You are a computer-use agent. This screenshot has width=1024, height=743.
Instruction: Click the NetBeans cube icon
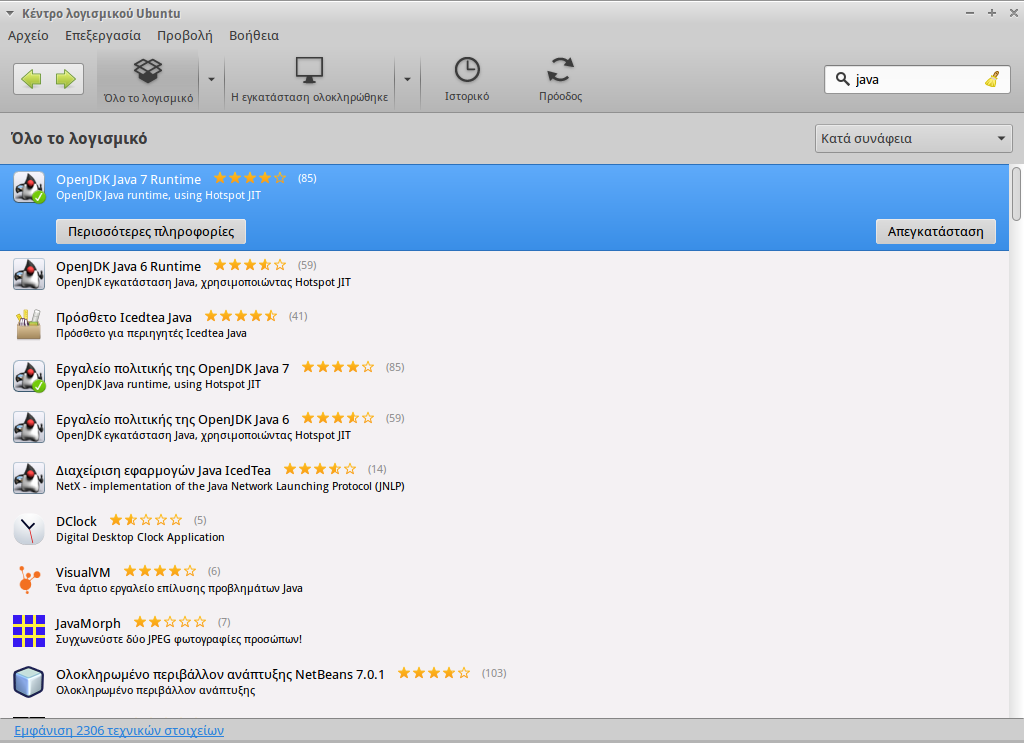coord(29,682)
